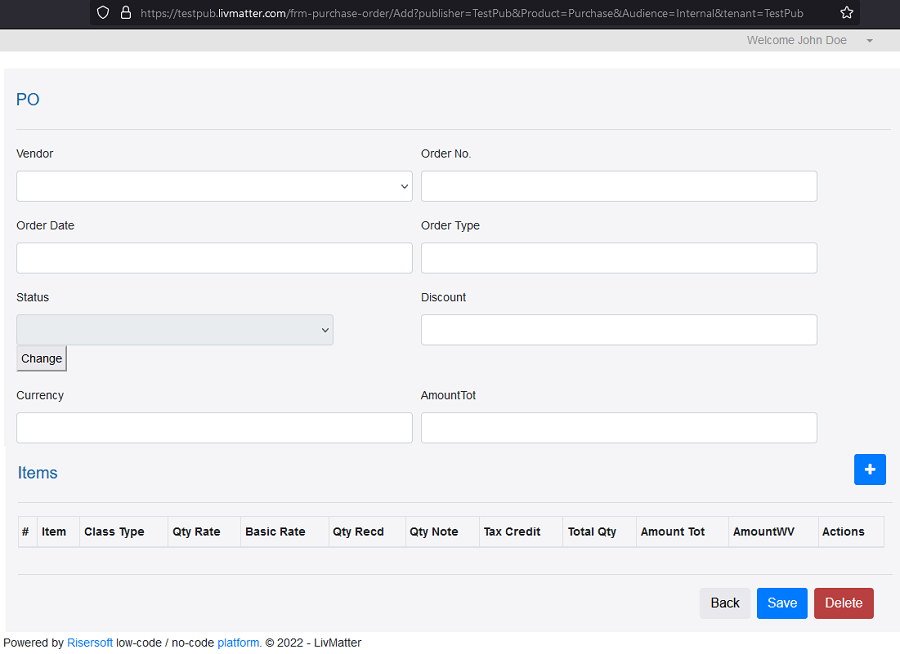Focus the Order No. input field
900x654 pixels.
pyautogui.click(x=619, y=186)
